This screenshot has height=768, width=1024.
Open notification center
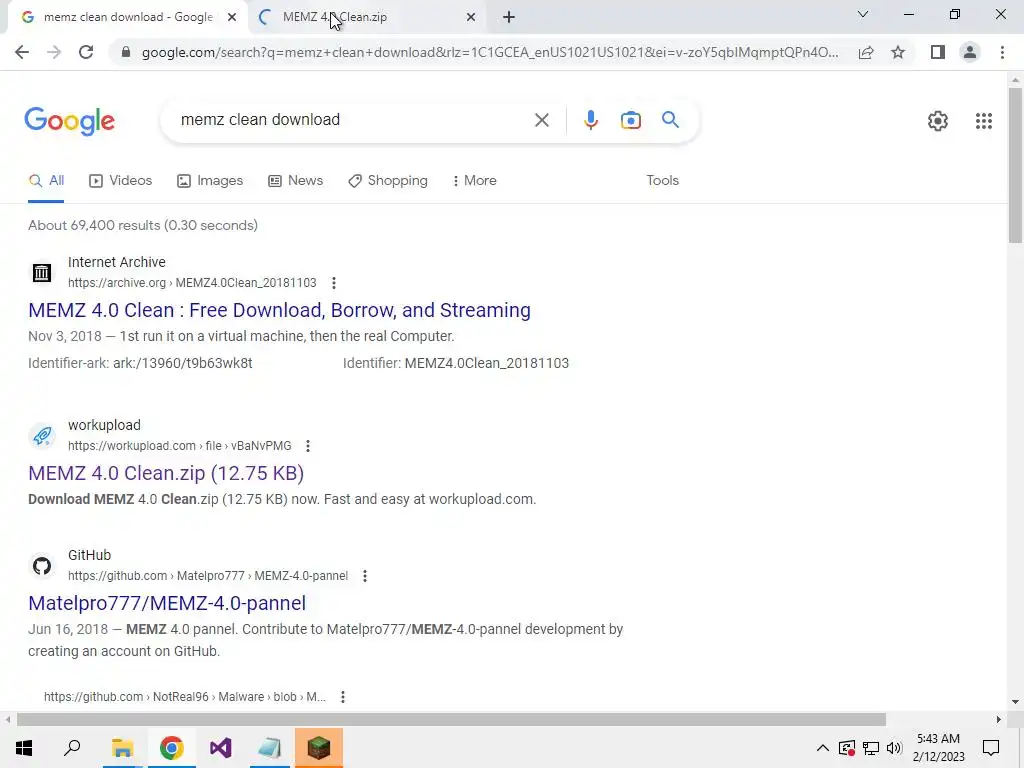[991, 748]
